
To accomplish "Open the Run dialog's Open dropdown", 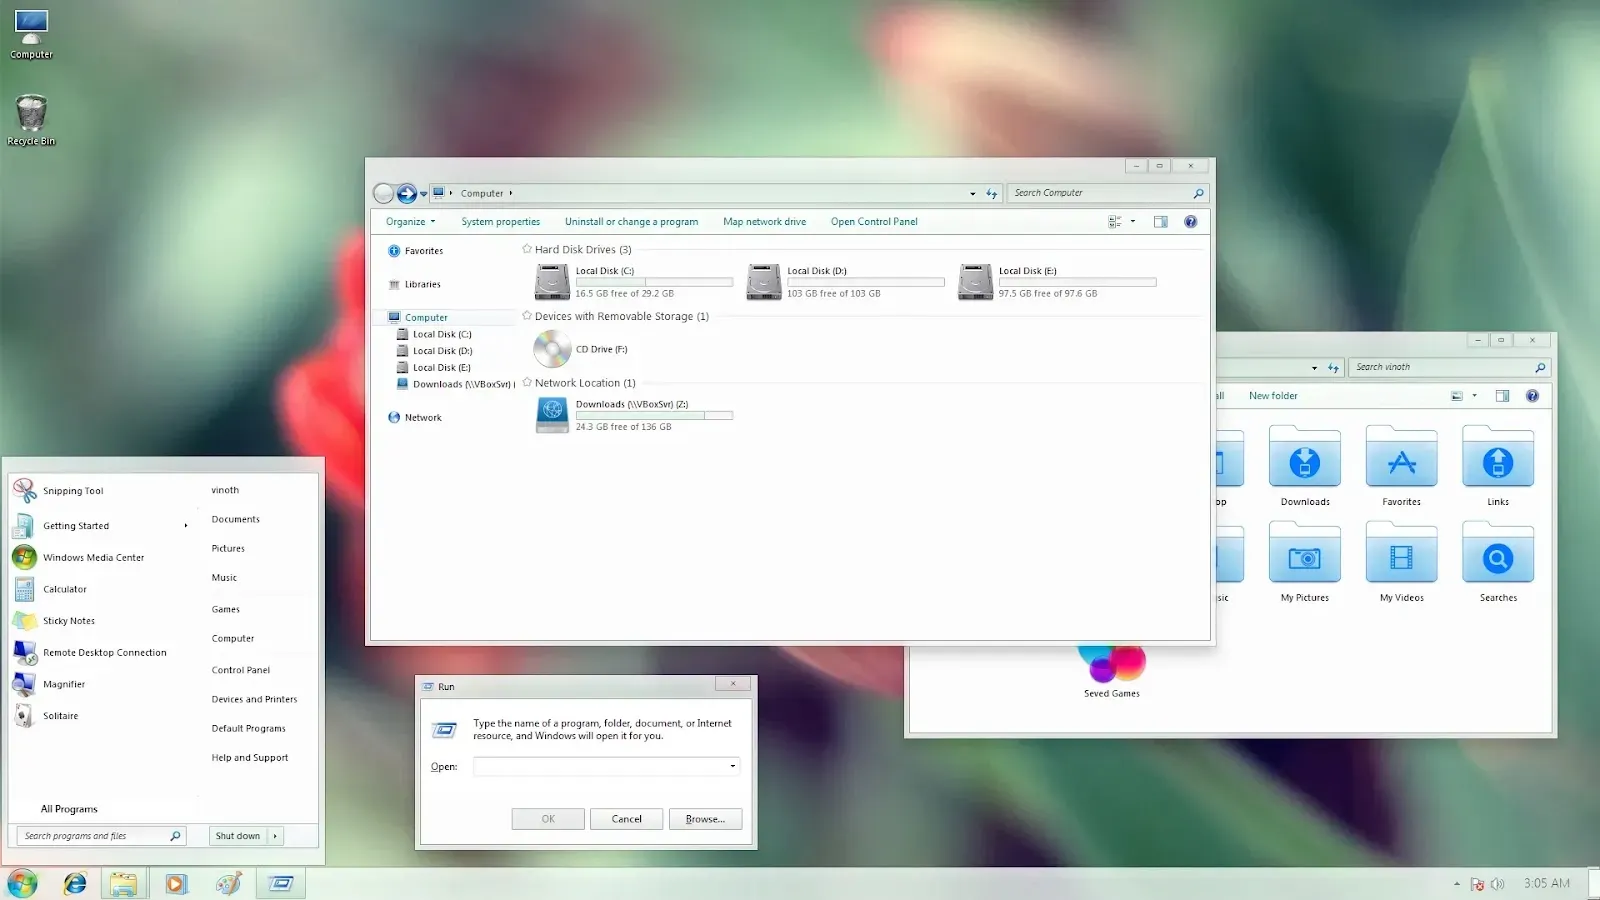I will (731, 766).
